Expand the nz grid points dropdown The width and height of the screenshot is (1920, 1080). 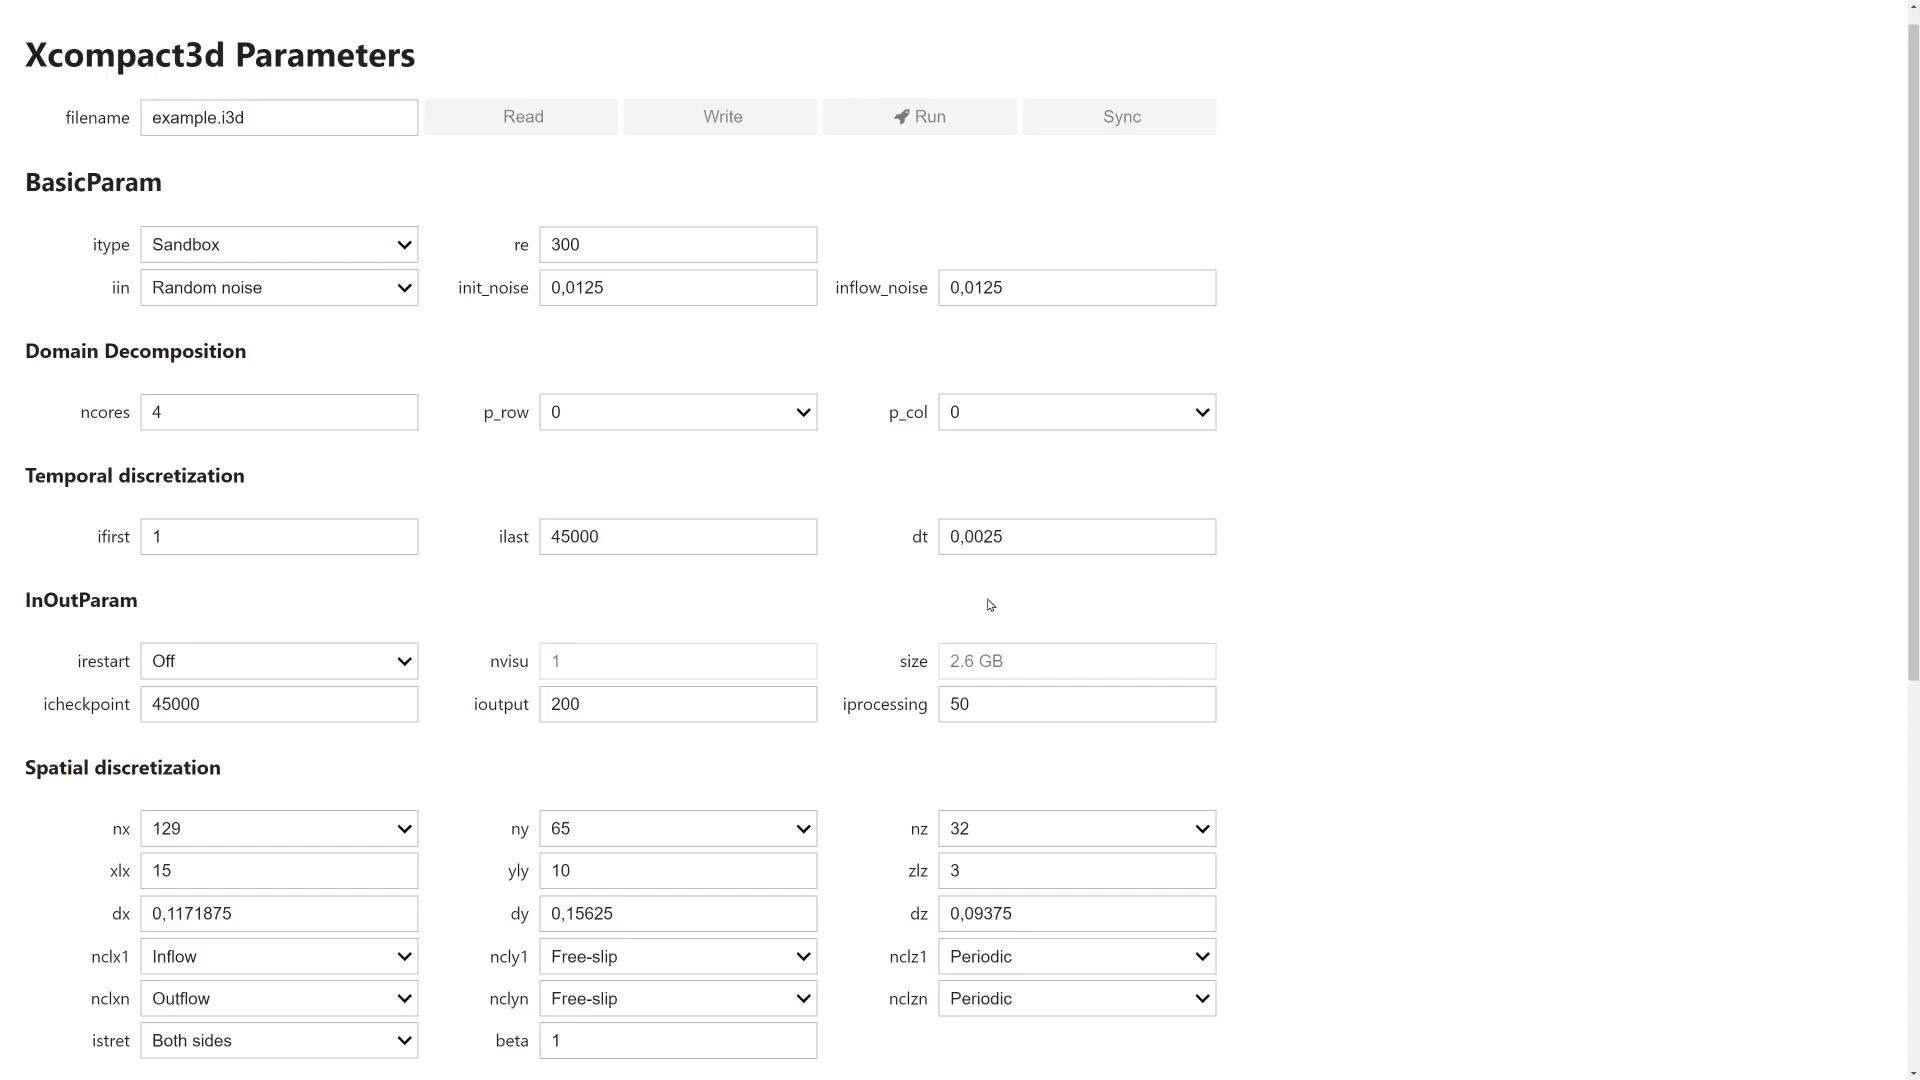coord(1076,828)
